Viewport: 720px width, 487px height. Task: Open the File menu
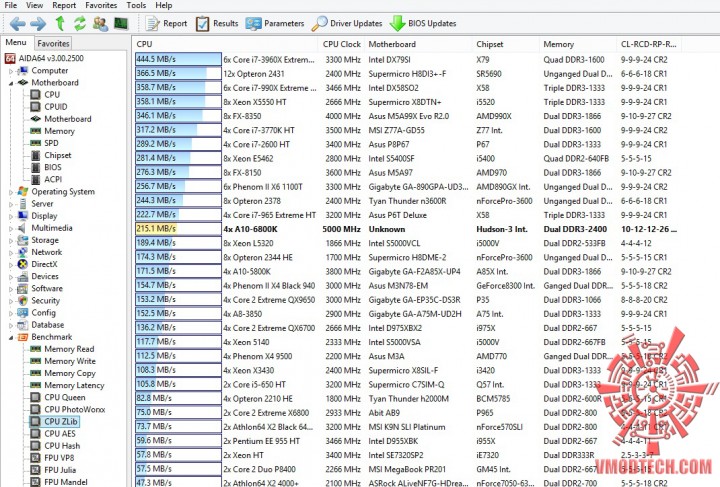click(11, 6)
